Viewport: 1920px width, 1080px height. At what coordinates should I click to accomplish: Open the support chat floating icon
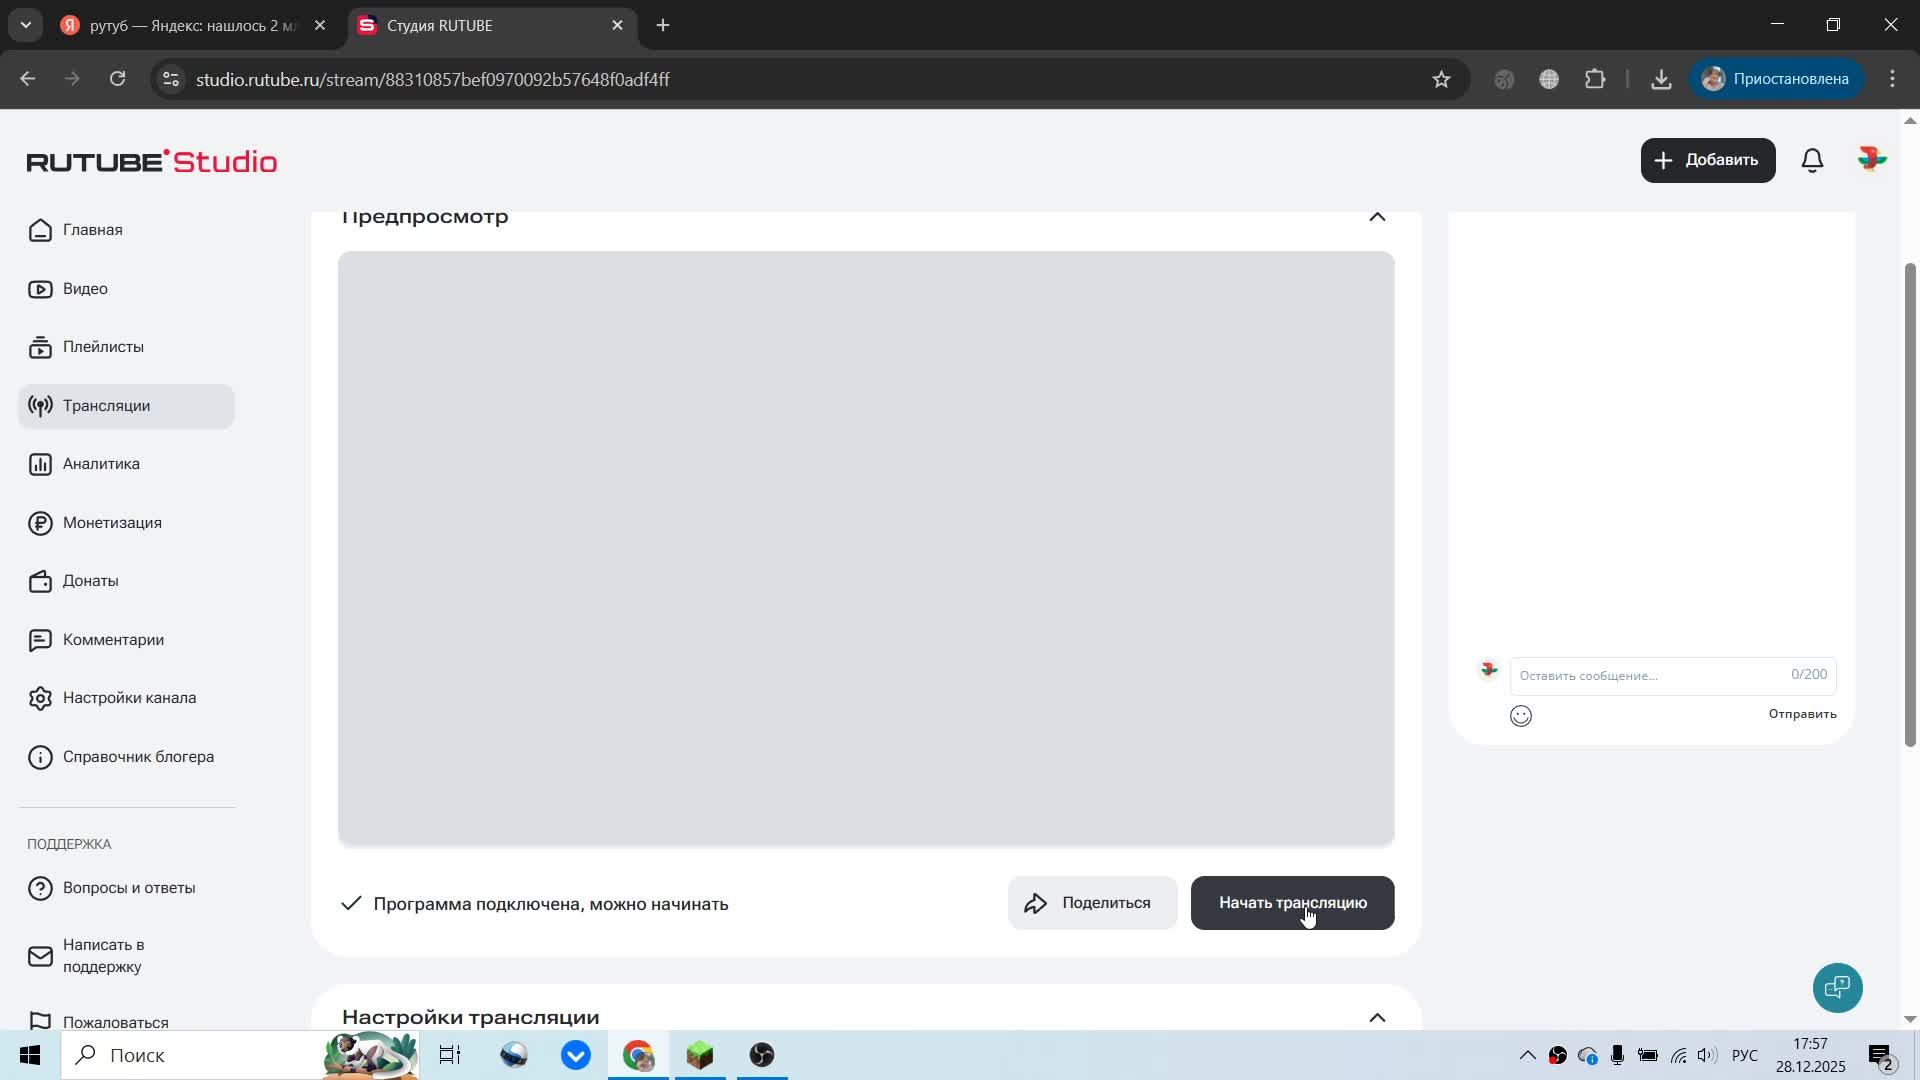click(x=1837, y=988)
